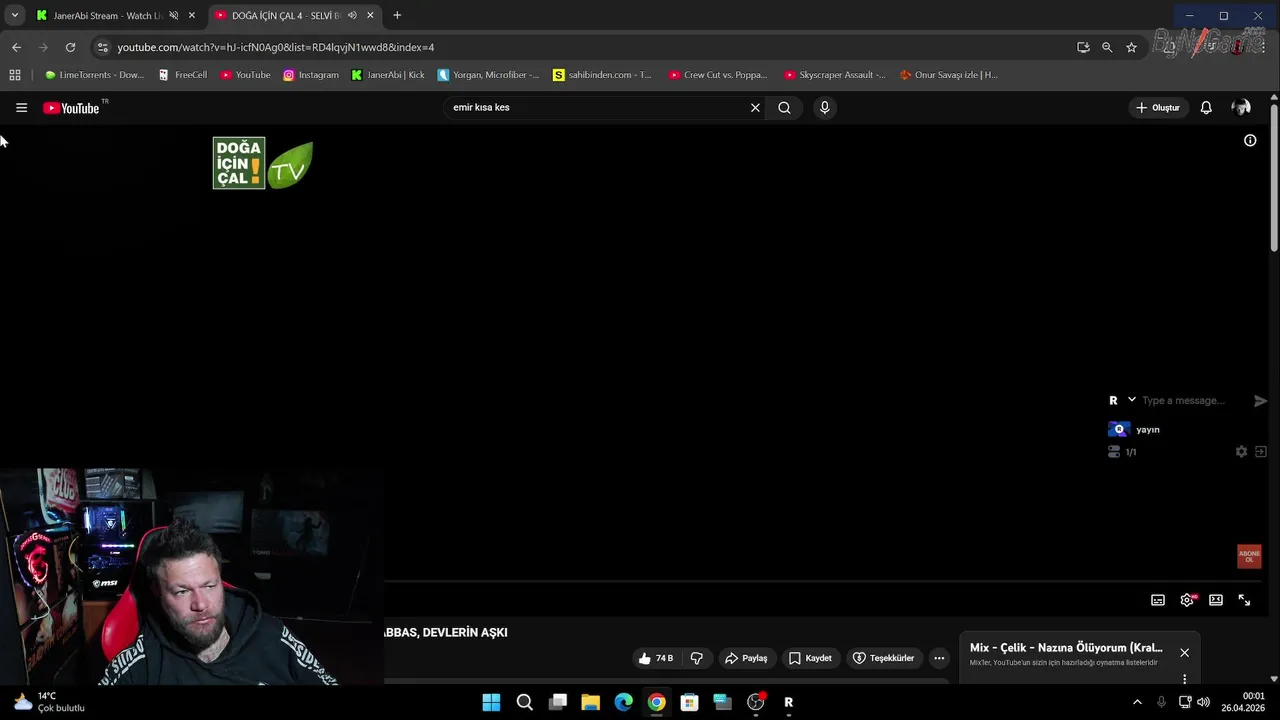Open the Onur Savaşı izle bookmark
This screenshot has height=720, width=1280.
pyautogui.click(x=949, y=75)
